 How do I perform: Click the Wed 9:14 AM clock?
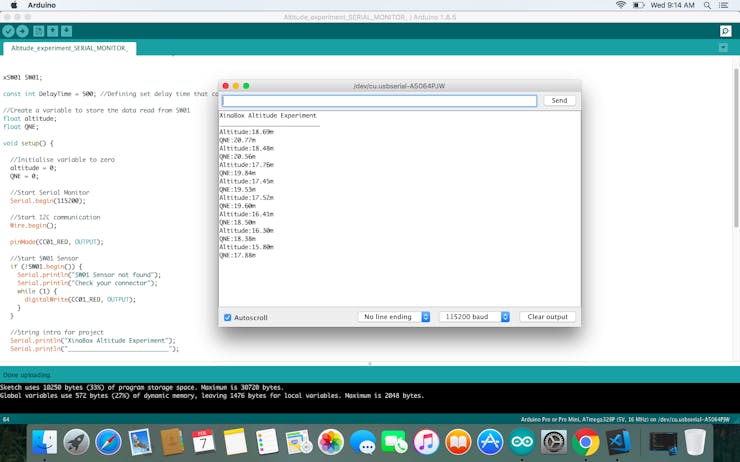tap(673, 5)
